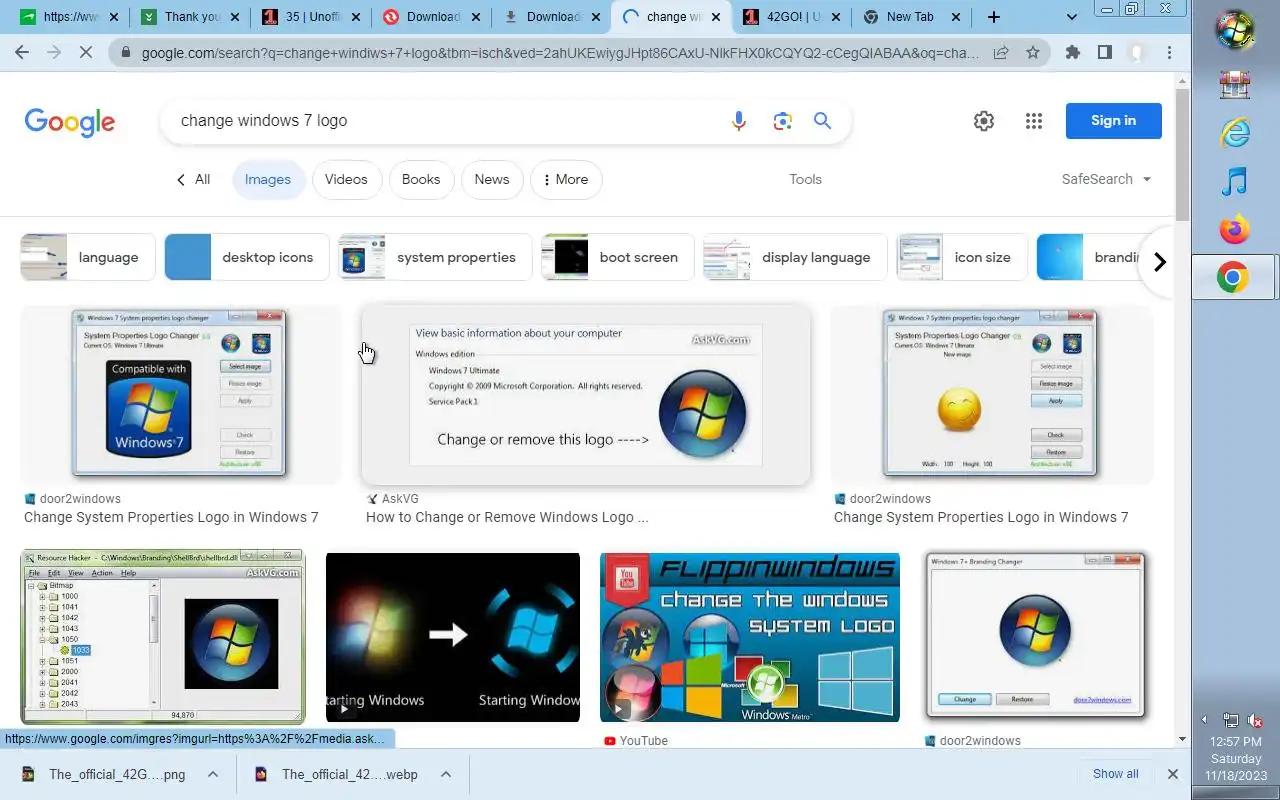Open the Starting Windows boot video thumbnail

click(453, 637)
